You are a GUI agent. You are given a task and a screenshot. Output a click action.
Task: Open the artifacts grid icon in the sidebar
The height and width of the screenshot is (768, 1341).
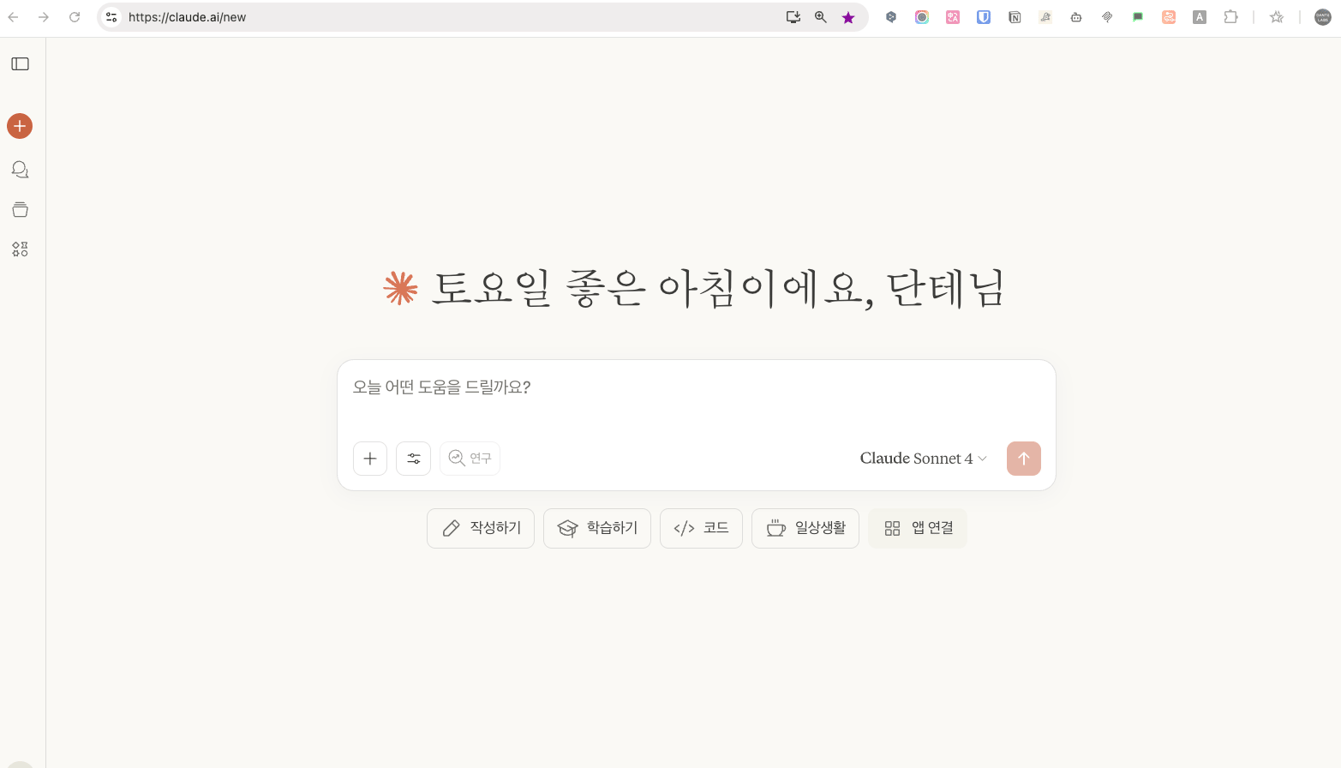[x=20, y=249]
